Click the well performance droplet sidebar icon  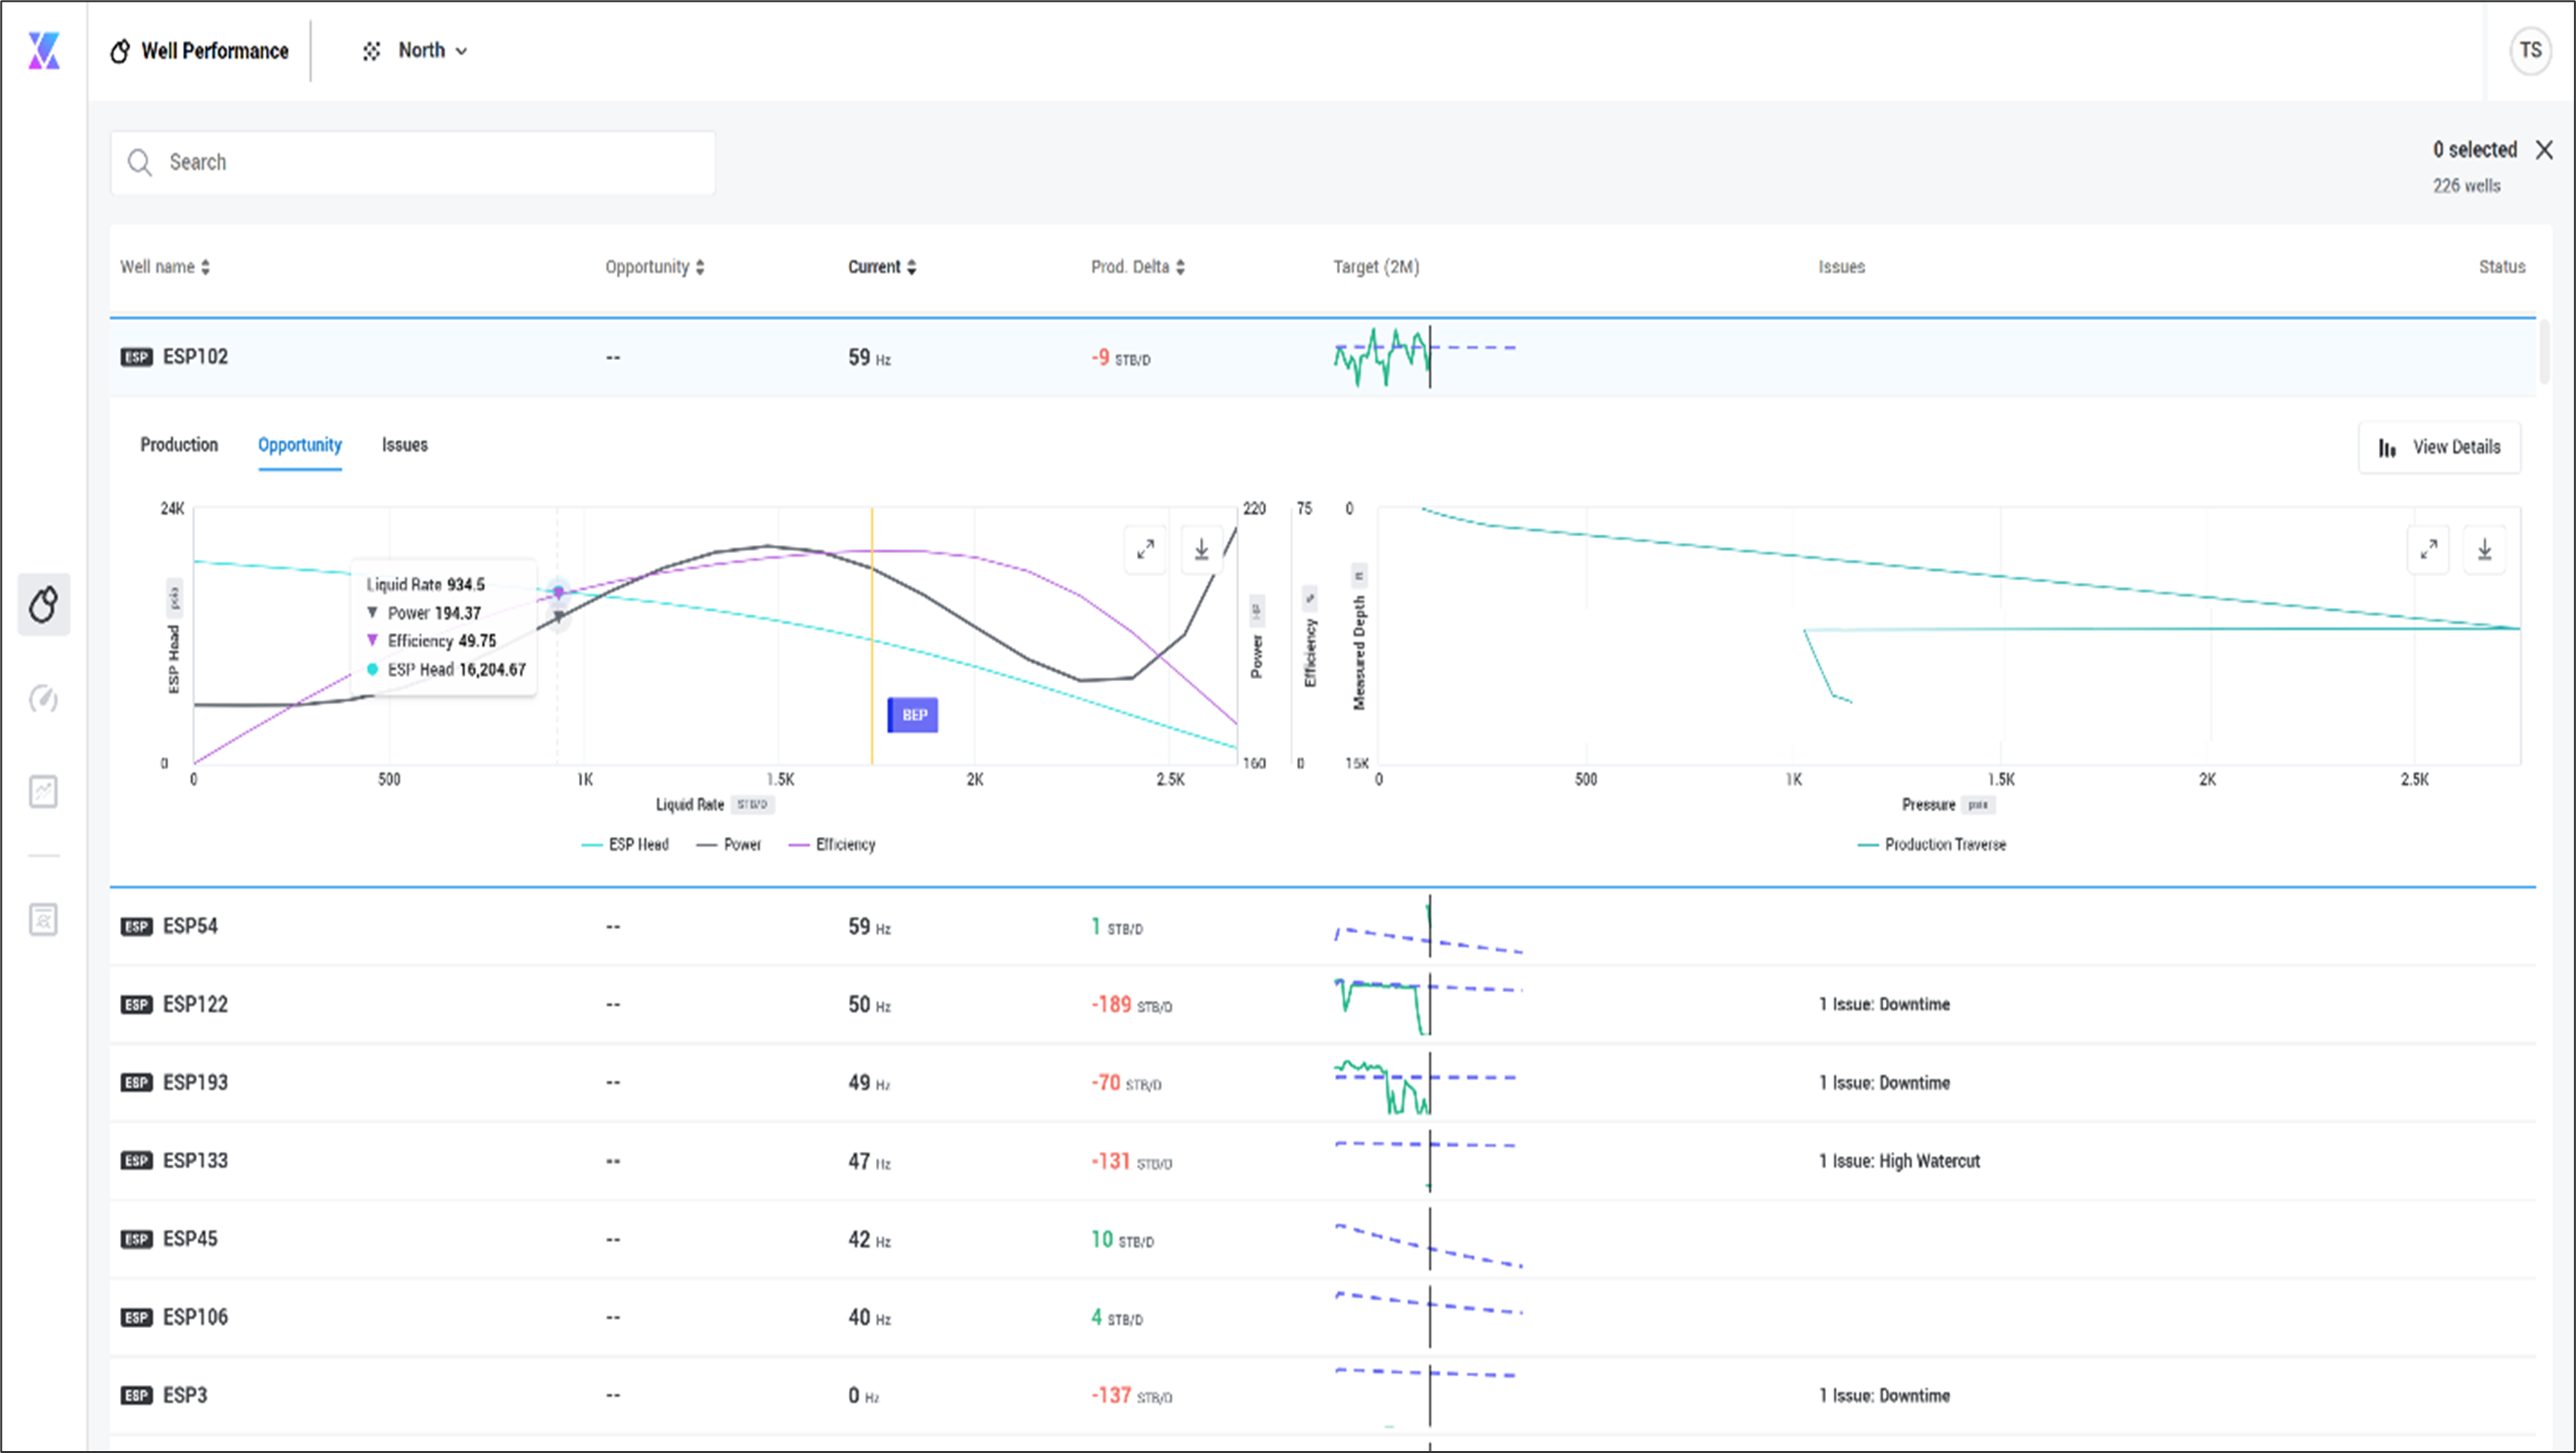click(x=43, y=604)
